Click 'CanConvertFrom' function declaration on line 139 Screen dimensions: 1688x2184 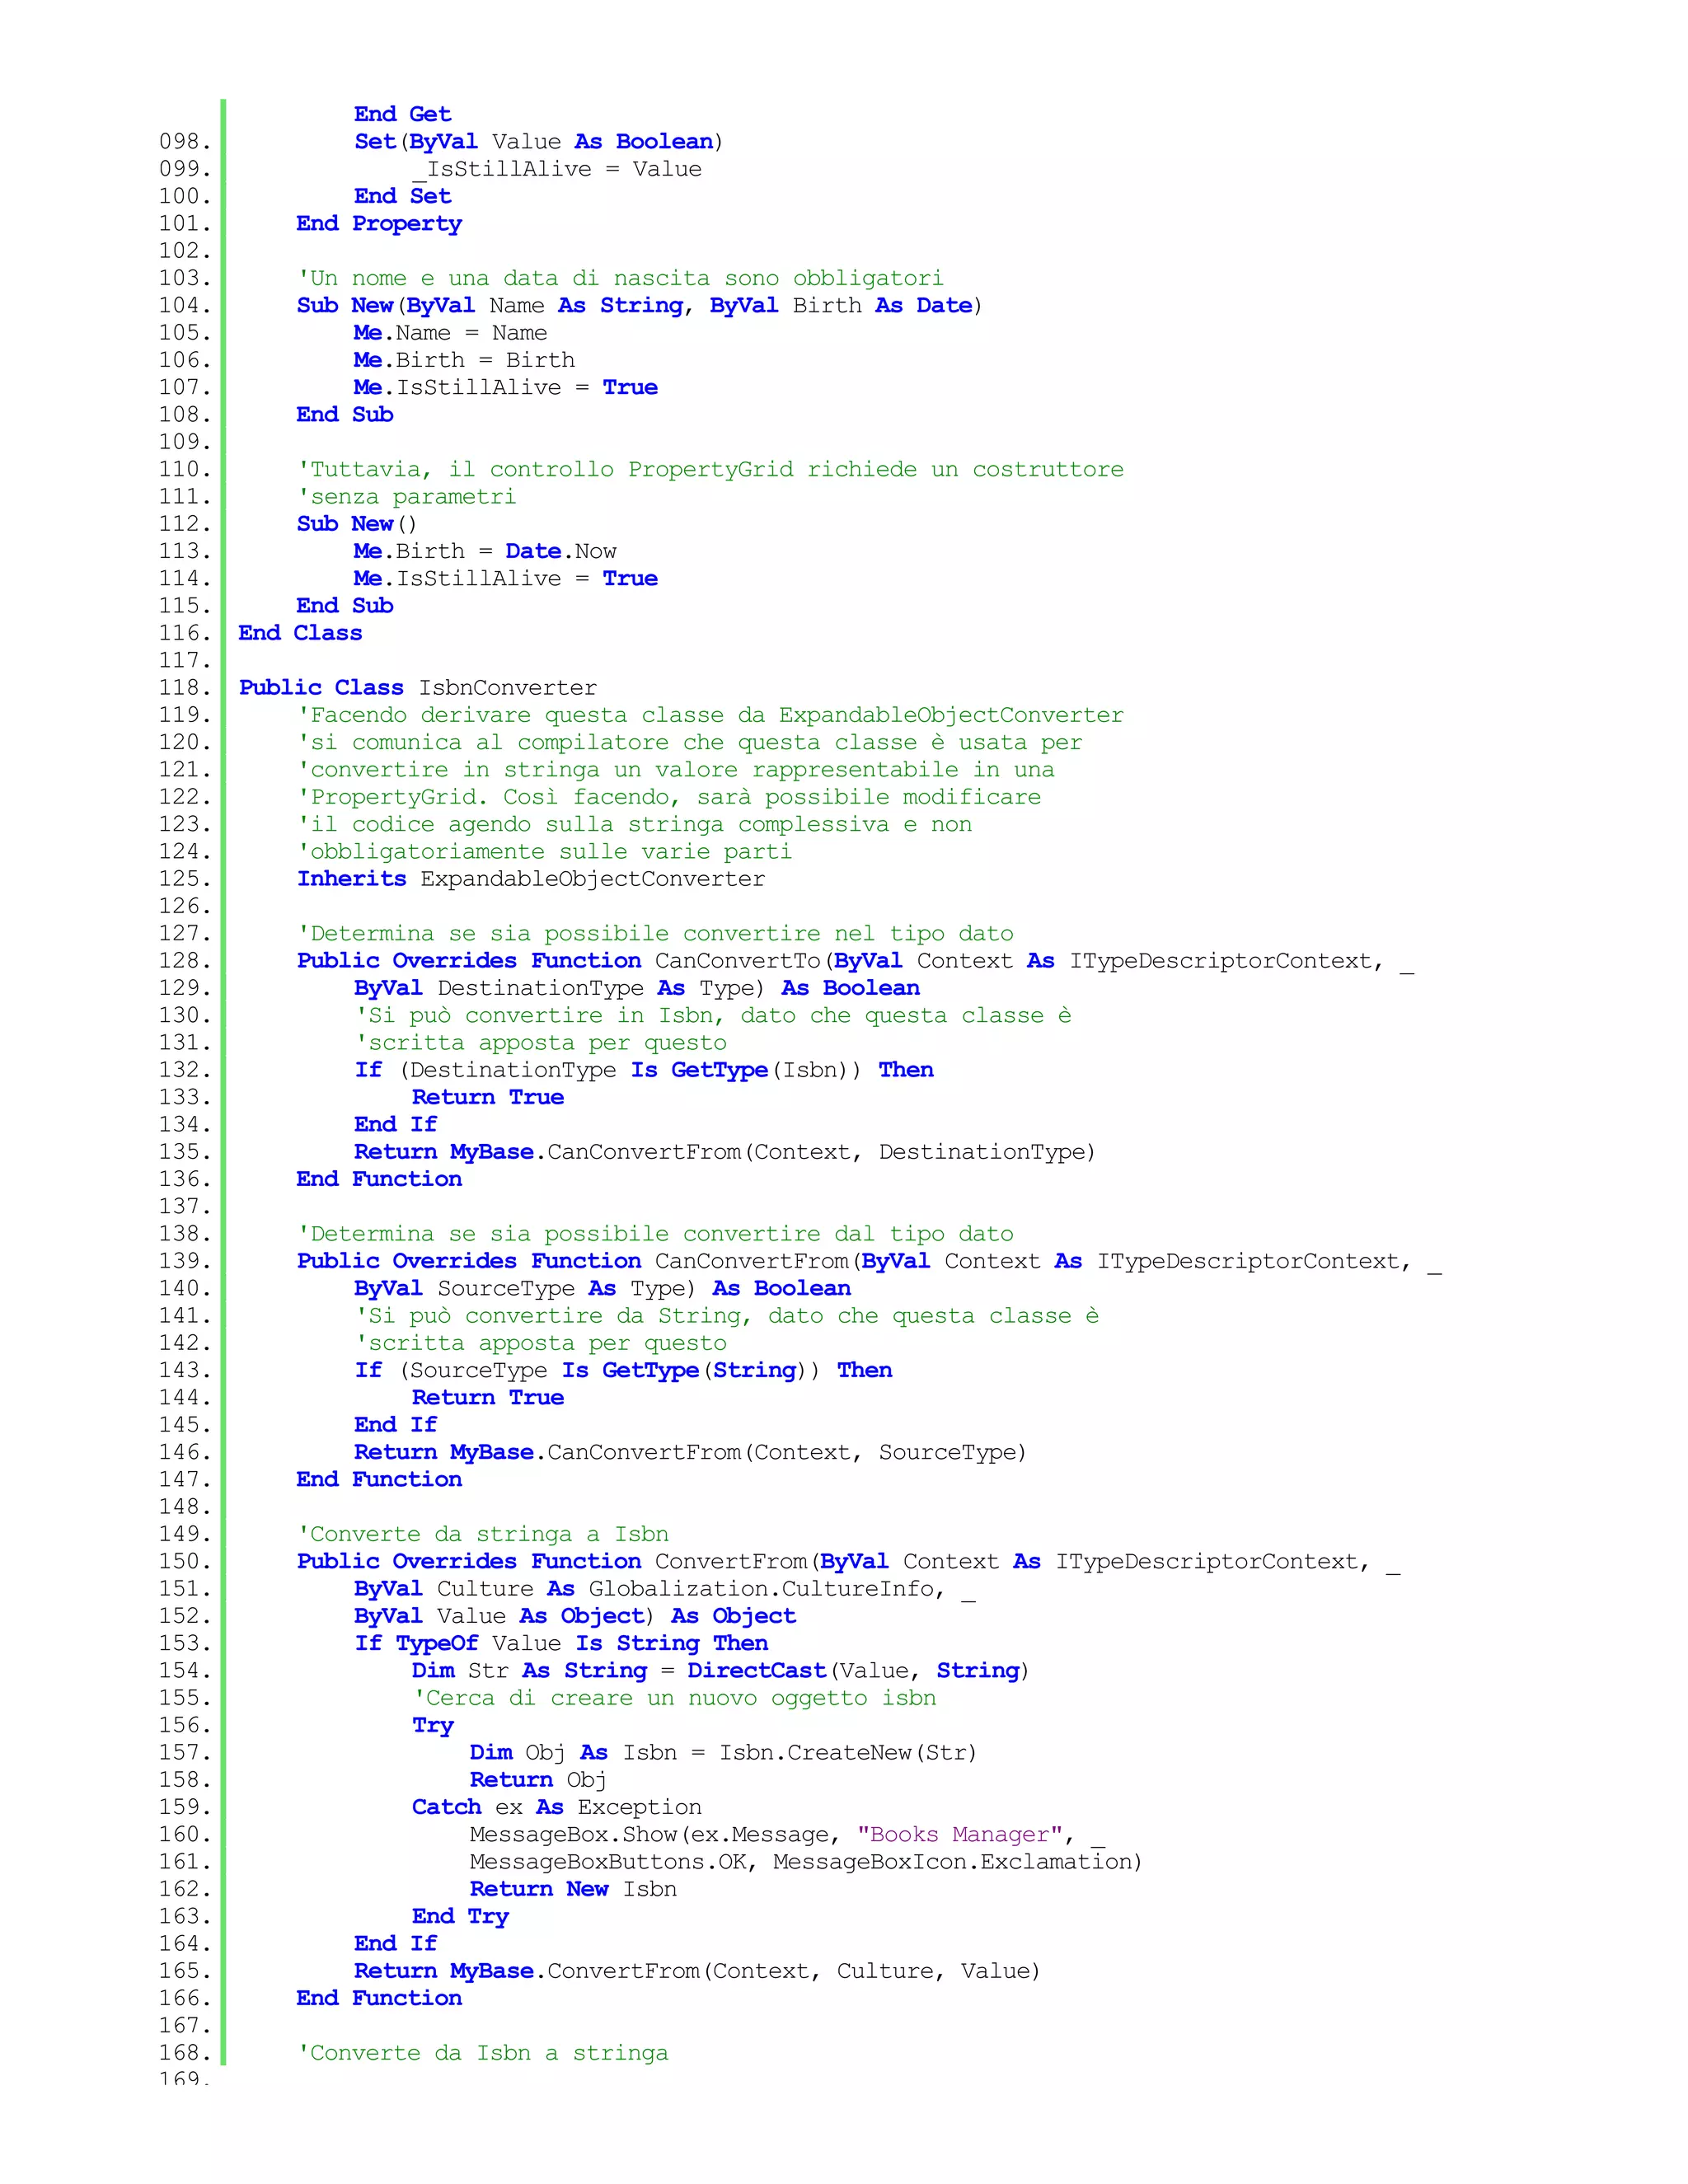(x=869, y=1261)
